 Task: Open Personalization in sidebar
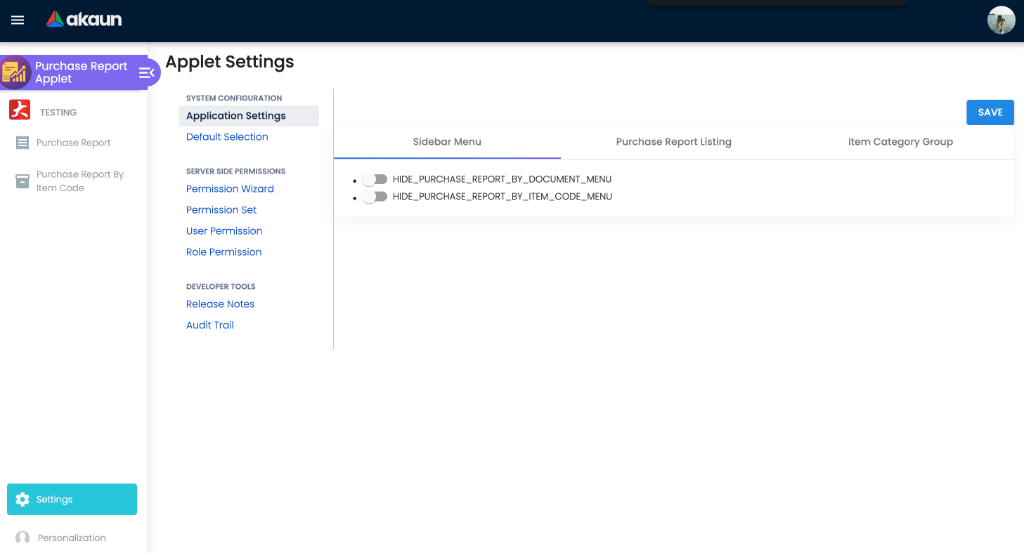[72, 537]
